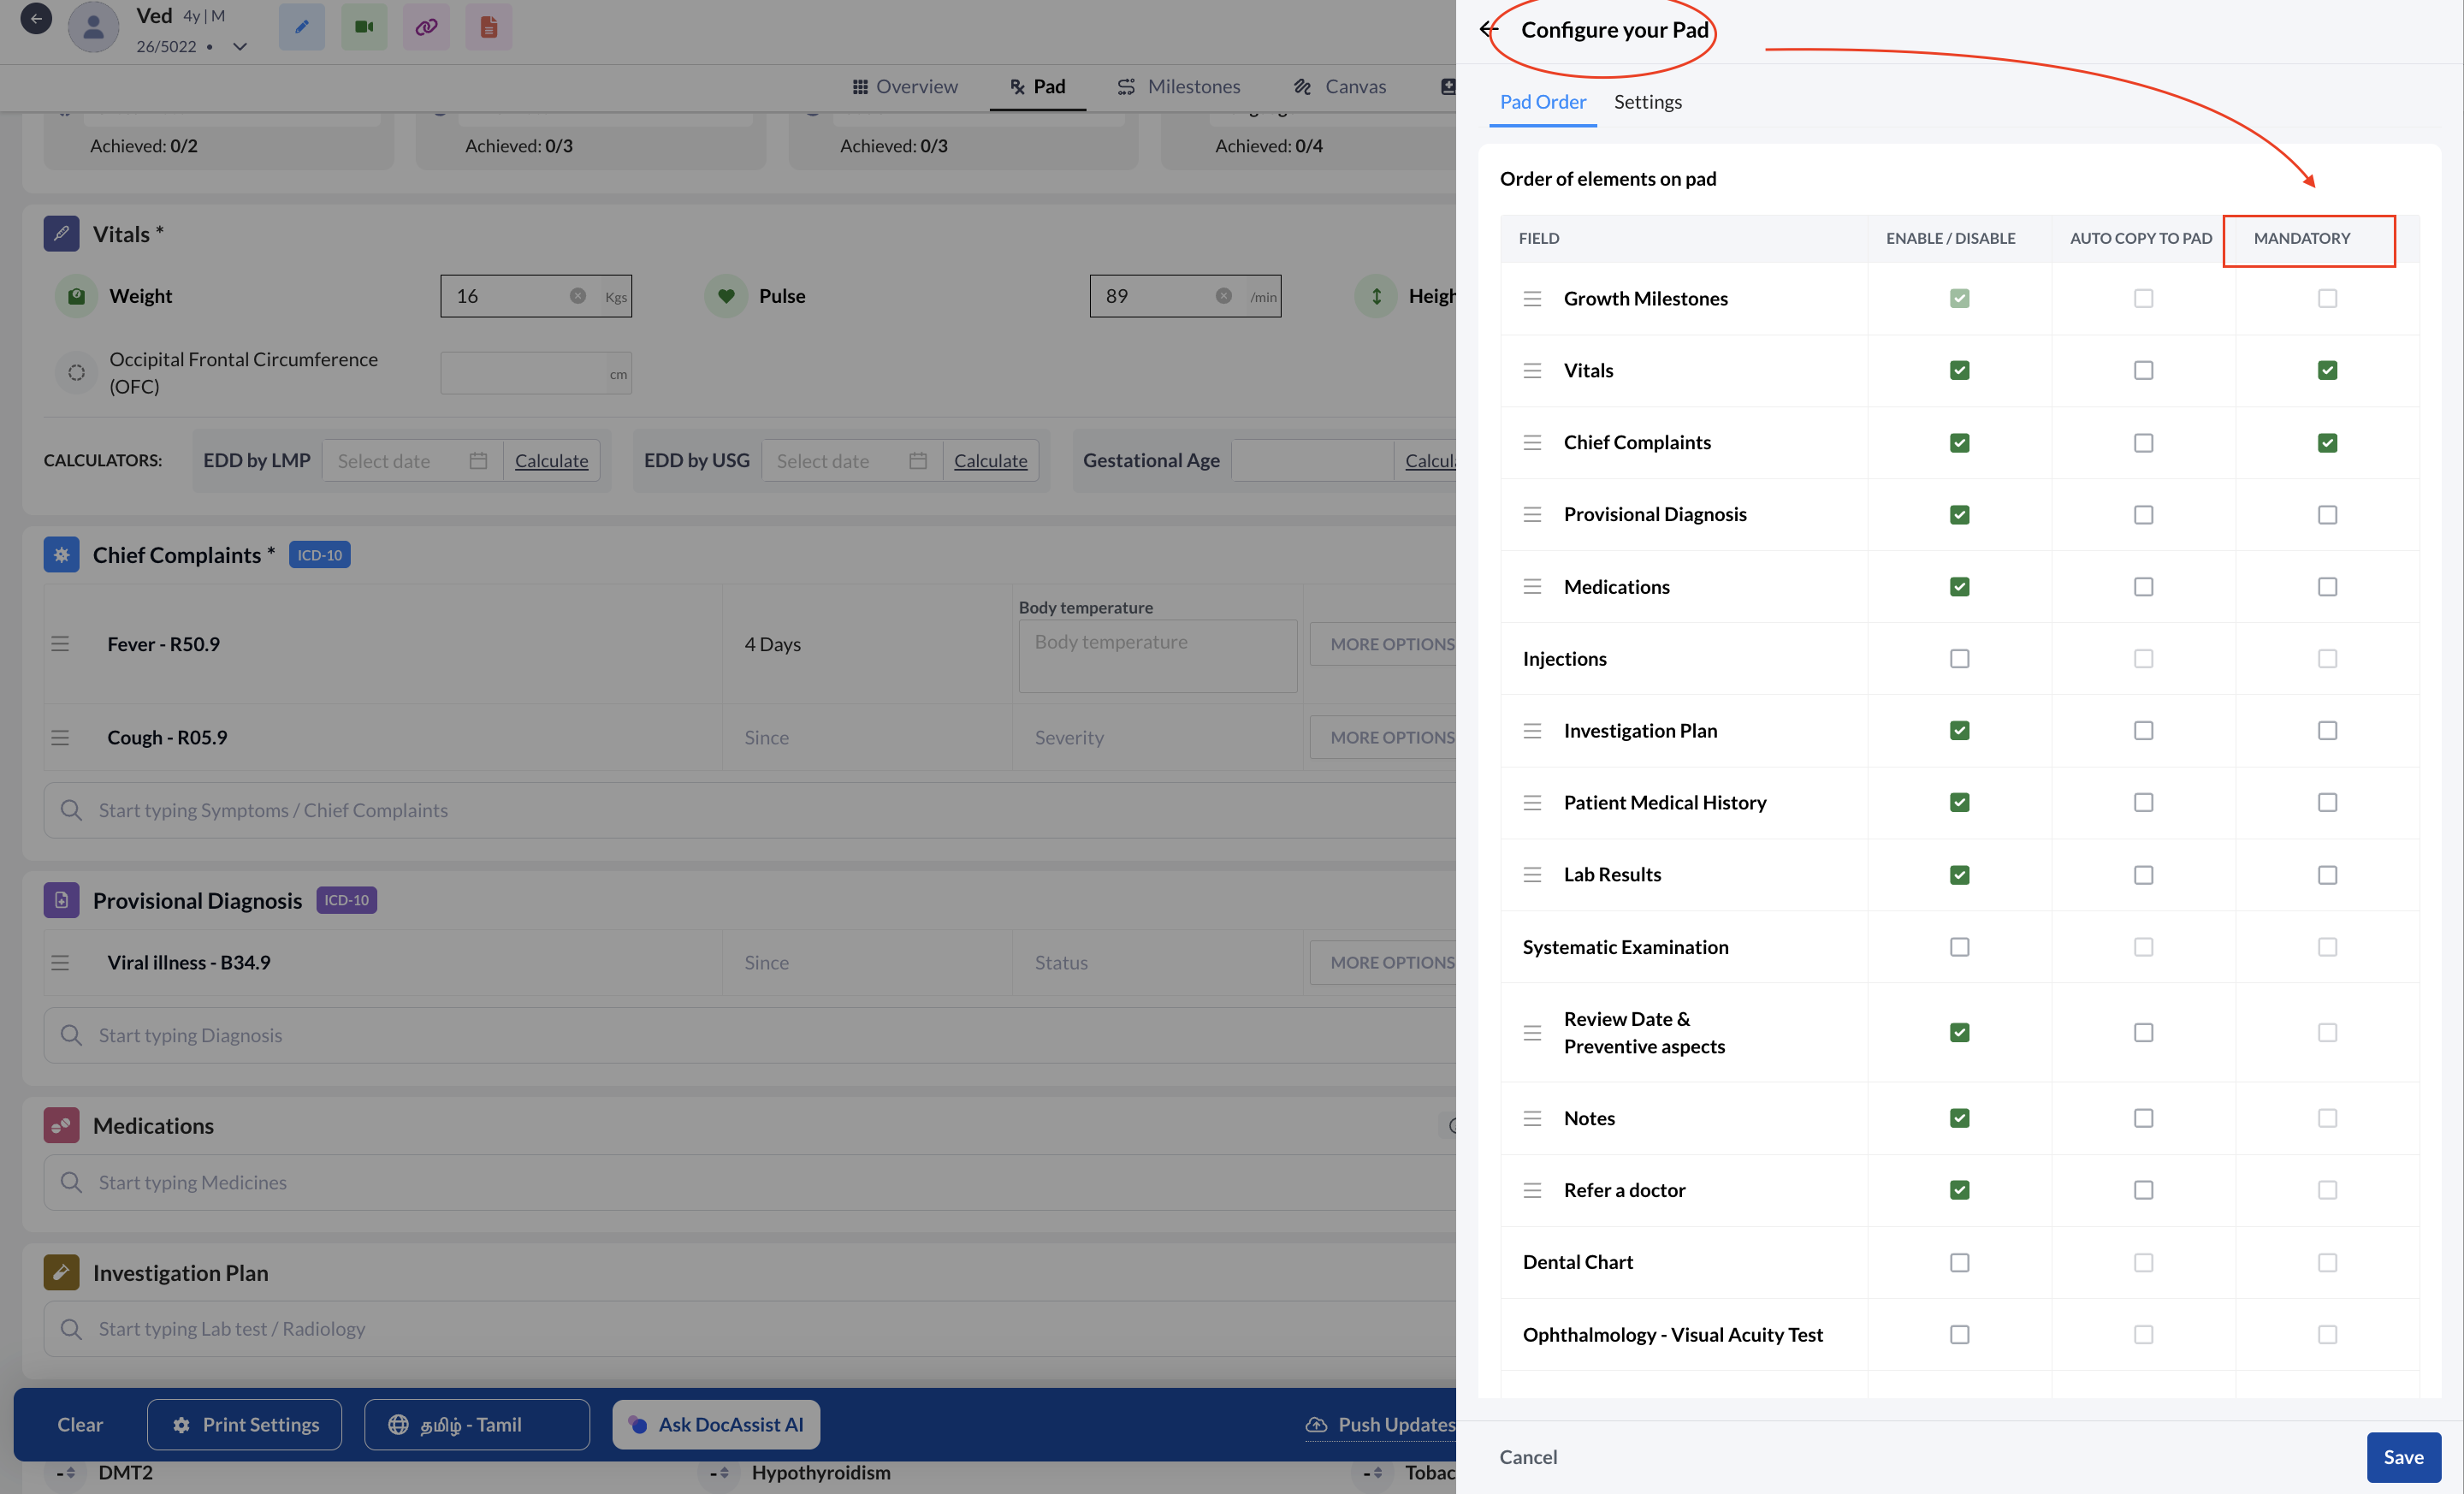Click the blue pencil edit icon
The width and height of the screenshot is (2464, 1494).
[301, 27]
